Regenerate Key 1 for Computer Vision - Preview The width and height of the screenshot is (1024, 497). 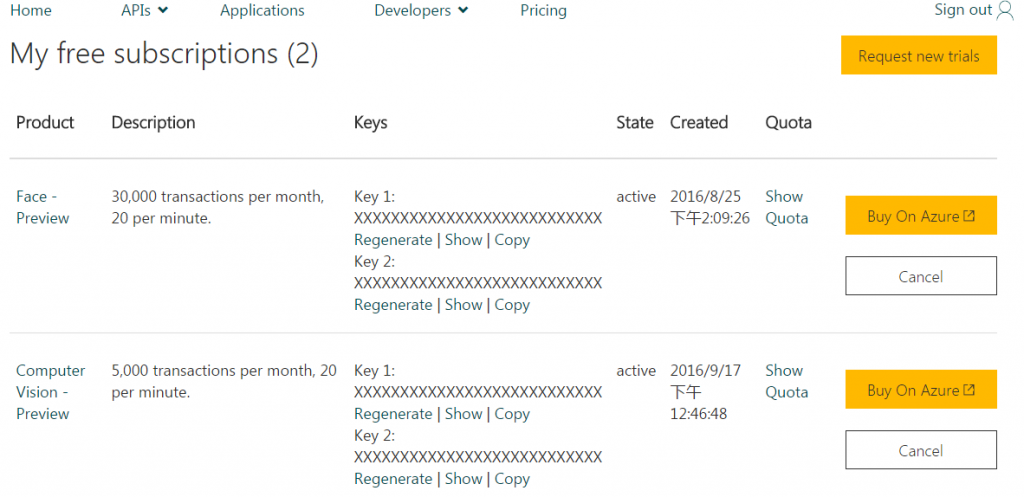click(393, 414)
